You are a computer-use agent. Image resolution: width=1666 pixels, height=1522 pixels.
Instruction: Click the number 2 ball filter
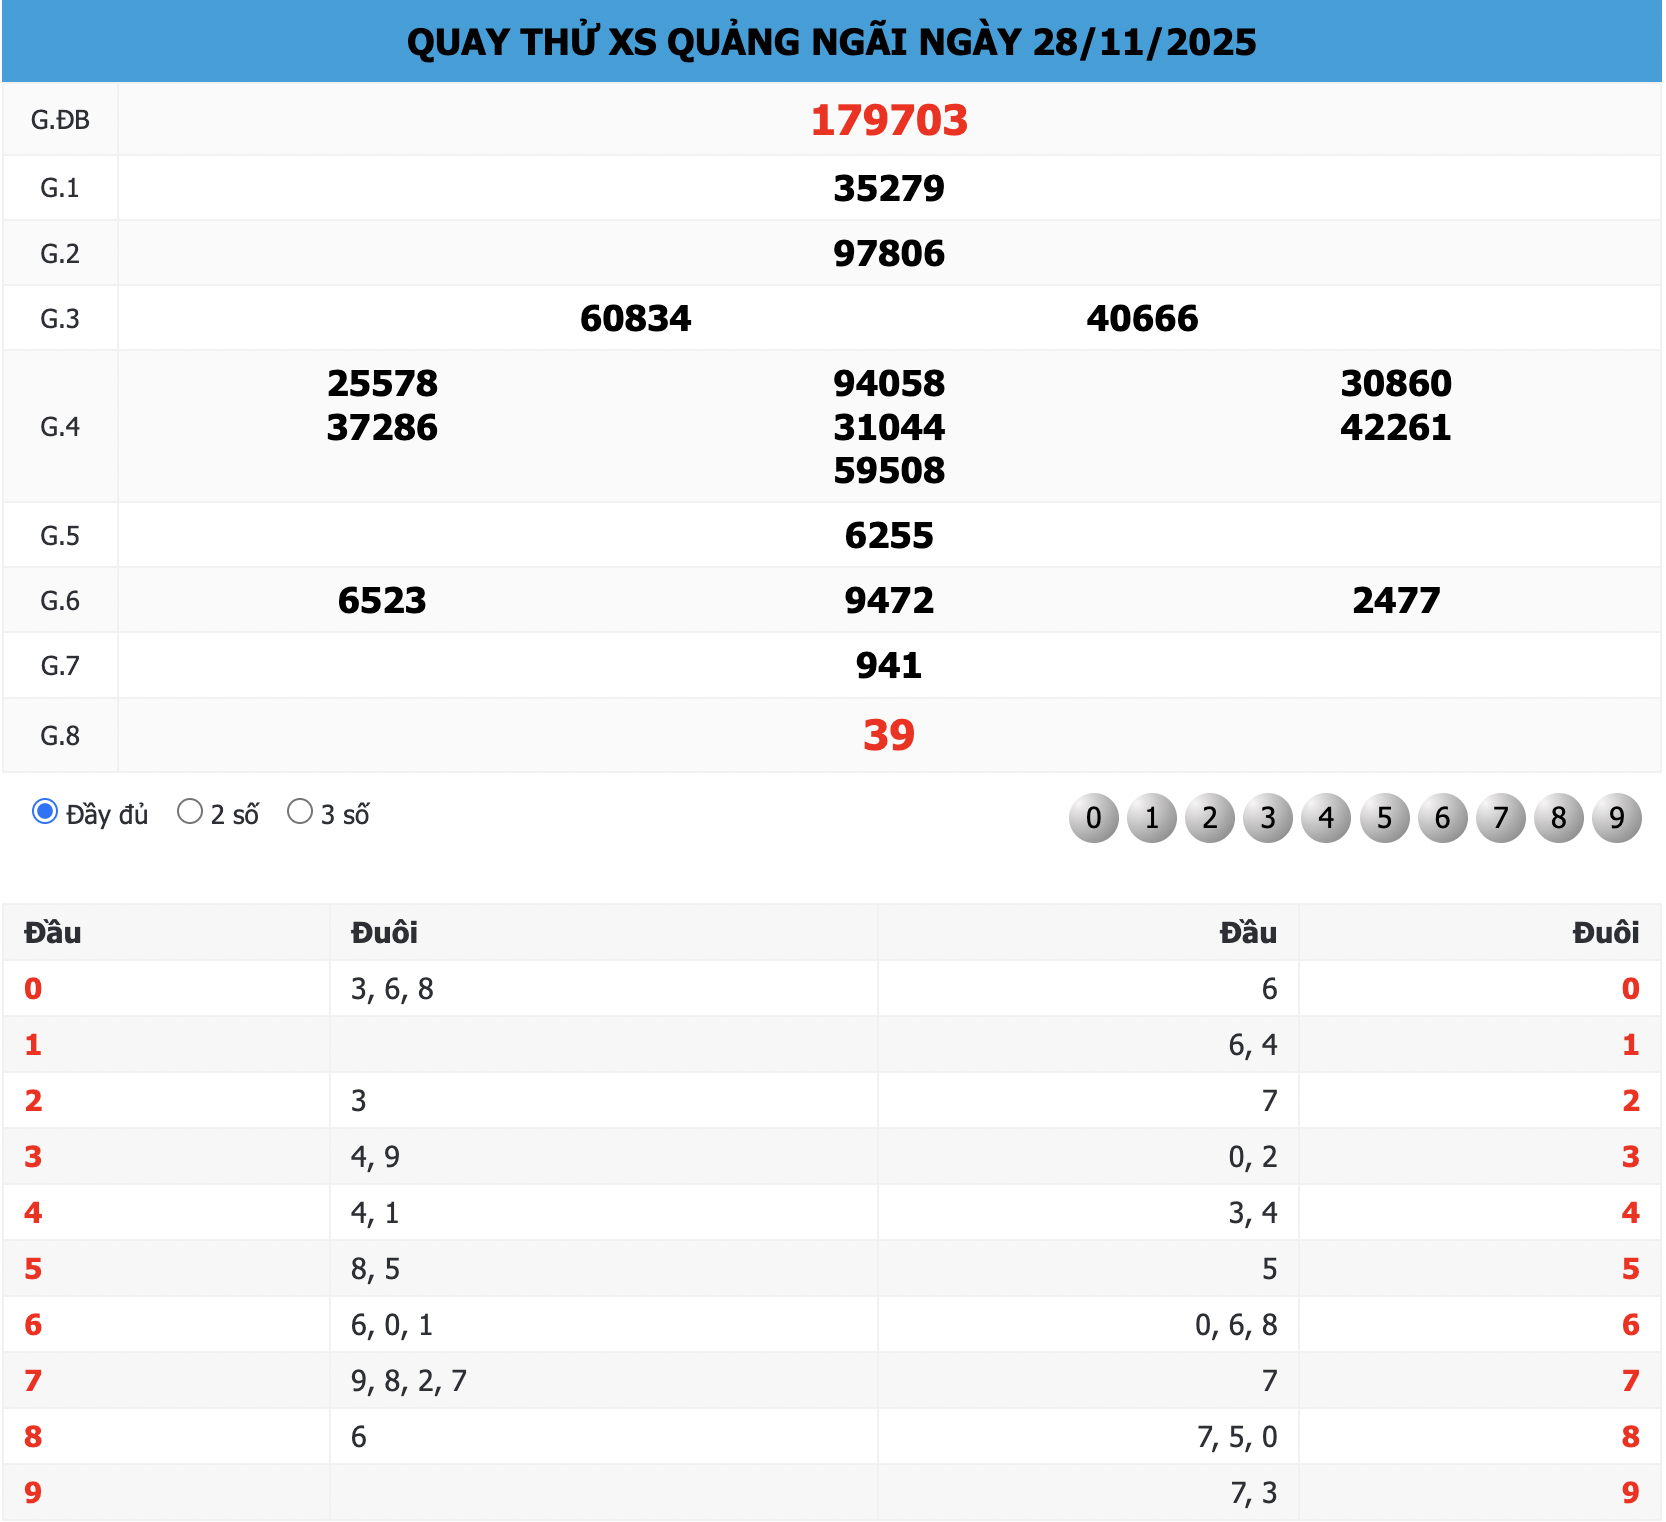click(x=1210, y=818)
